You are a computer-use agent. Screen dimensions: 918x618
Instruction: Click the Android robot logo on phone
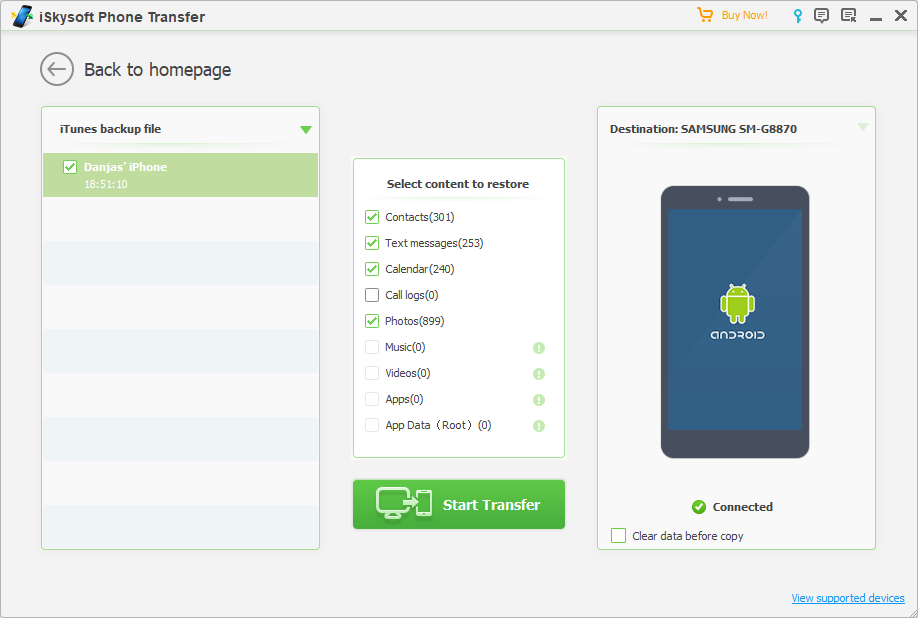tap(737, 304)
